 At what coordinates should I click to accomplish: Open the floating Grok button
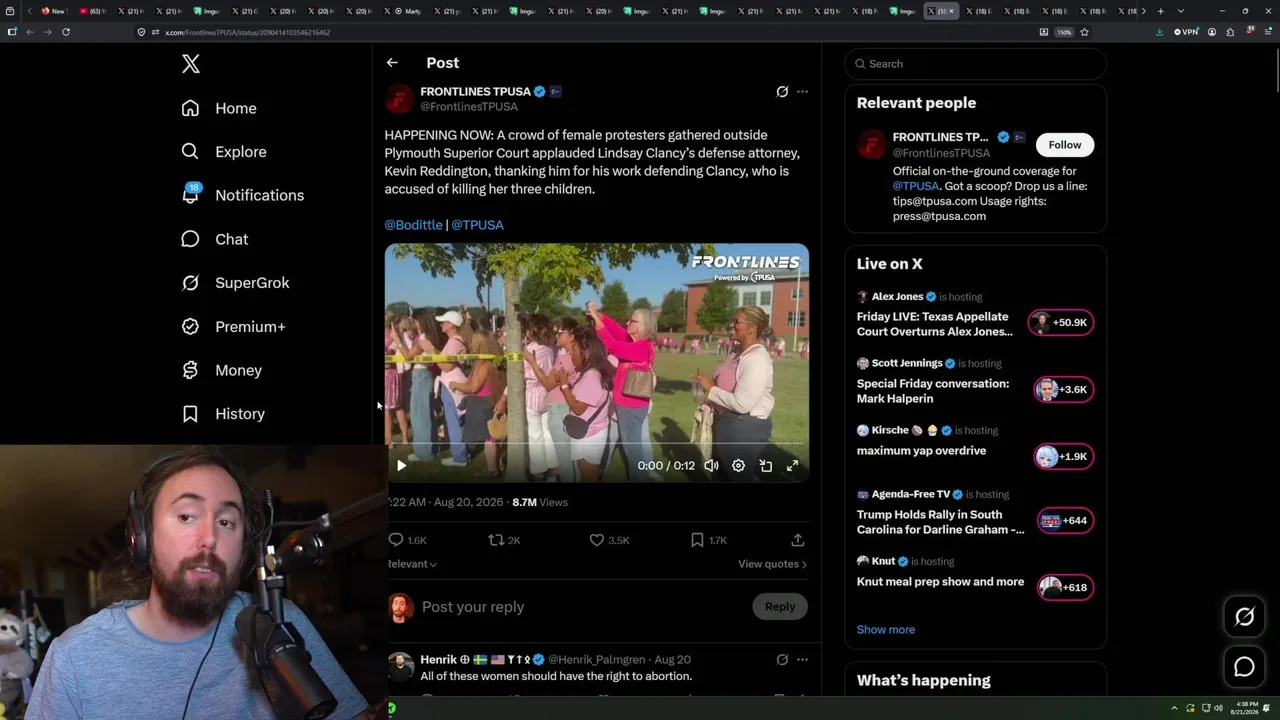click(x=1244, y=617)
